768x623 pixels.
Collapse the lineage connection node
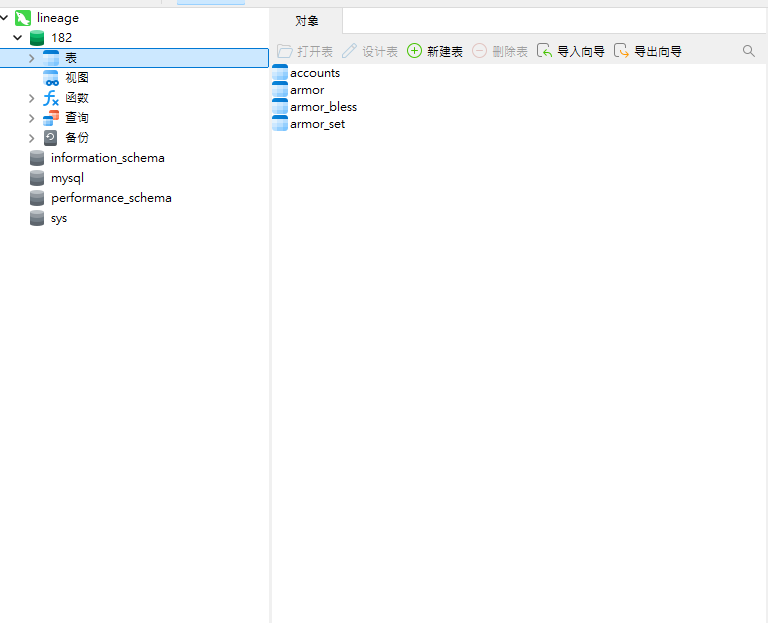[4, 18]
